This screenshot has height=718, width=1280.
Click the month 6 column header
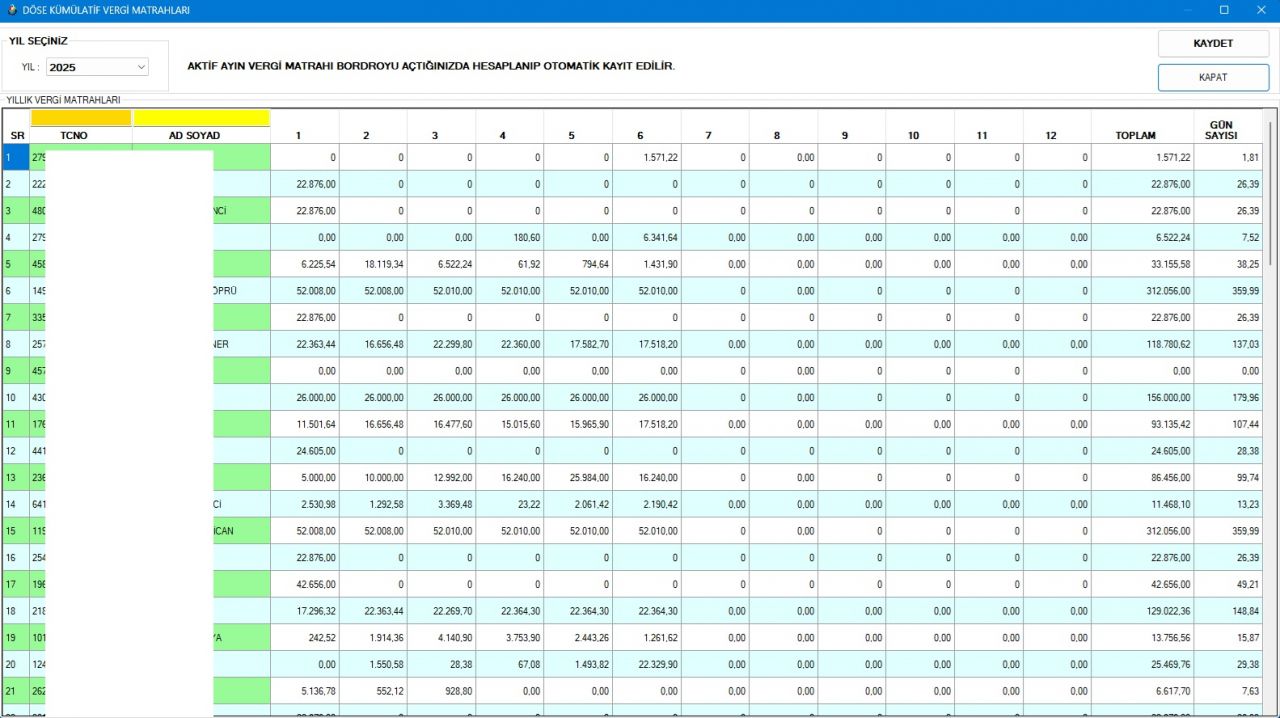point(640,135)
